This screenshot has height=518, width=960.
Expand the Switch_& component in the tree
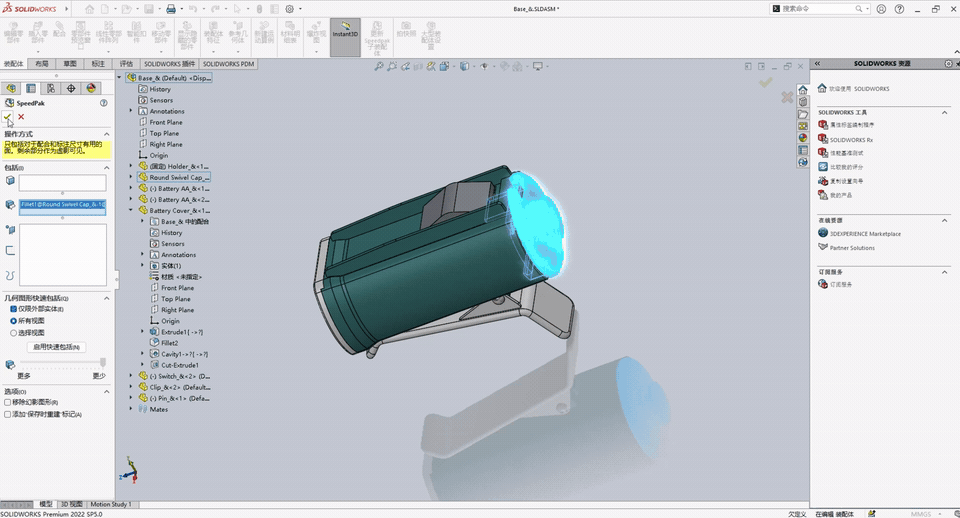point(131,376)
